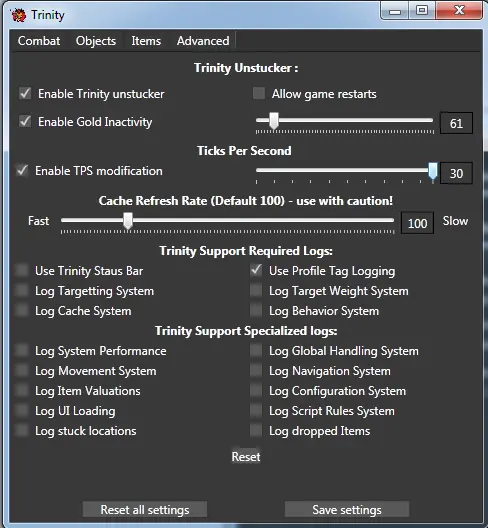This screenshot has width=488, height=528.
Task: Maximize the Trinity window
Action: click(x=422, y=11)
